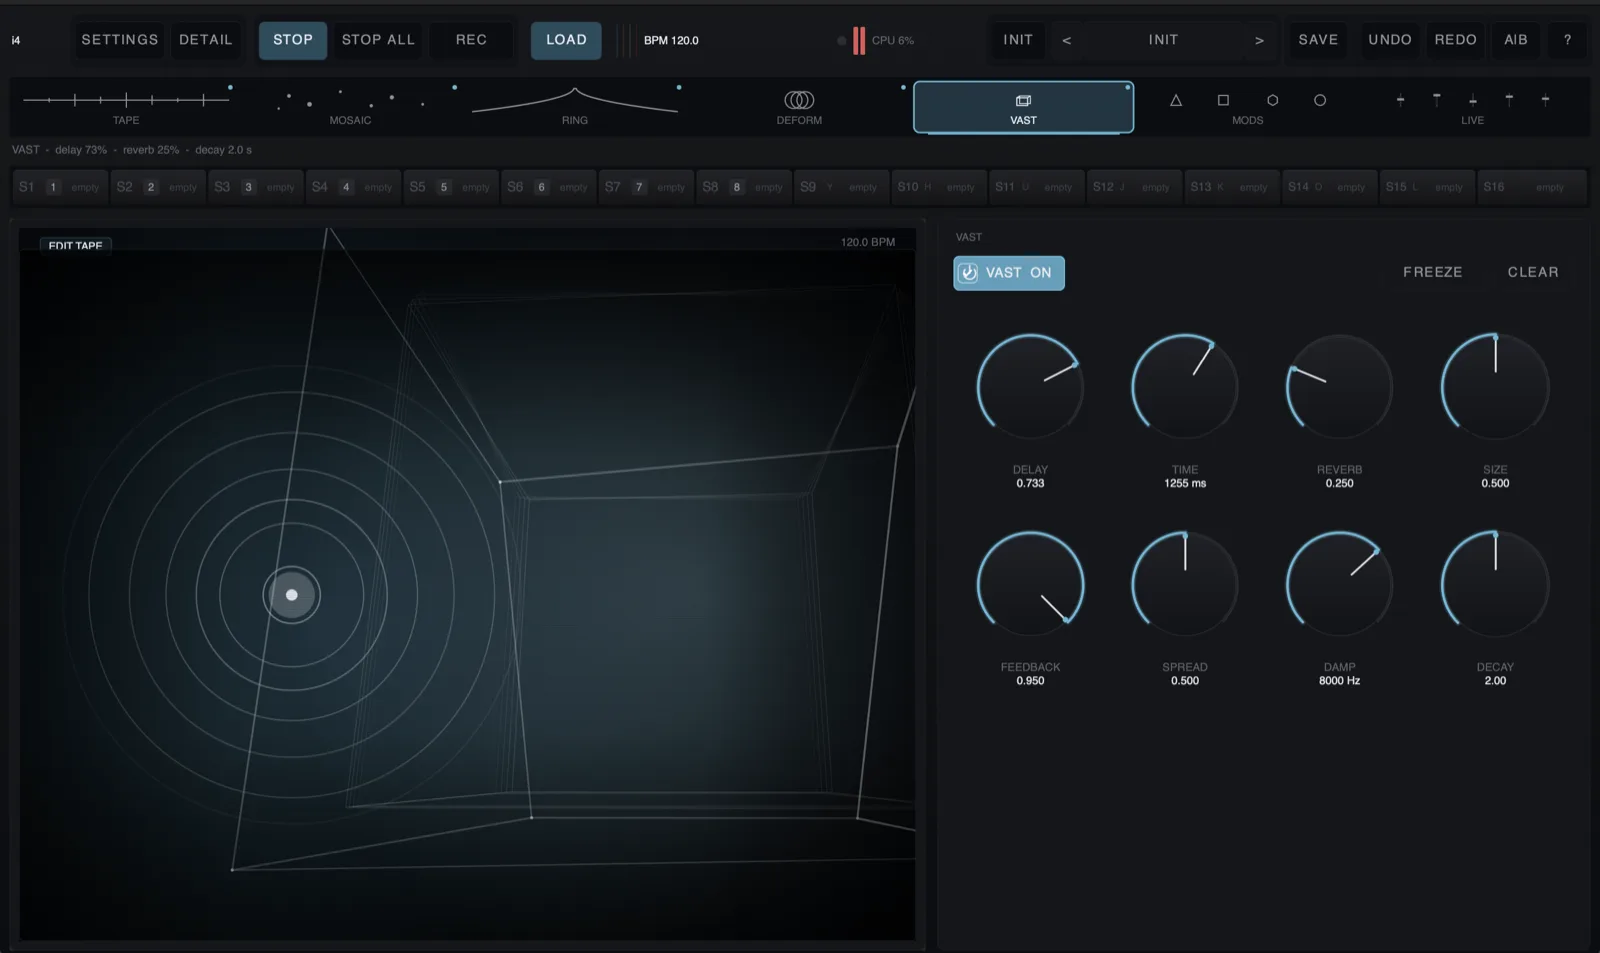1600x953 pixels.
Task: Toggle the TAPE enable dot
Action: [x=230, y=87]
